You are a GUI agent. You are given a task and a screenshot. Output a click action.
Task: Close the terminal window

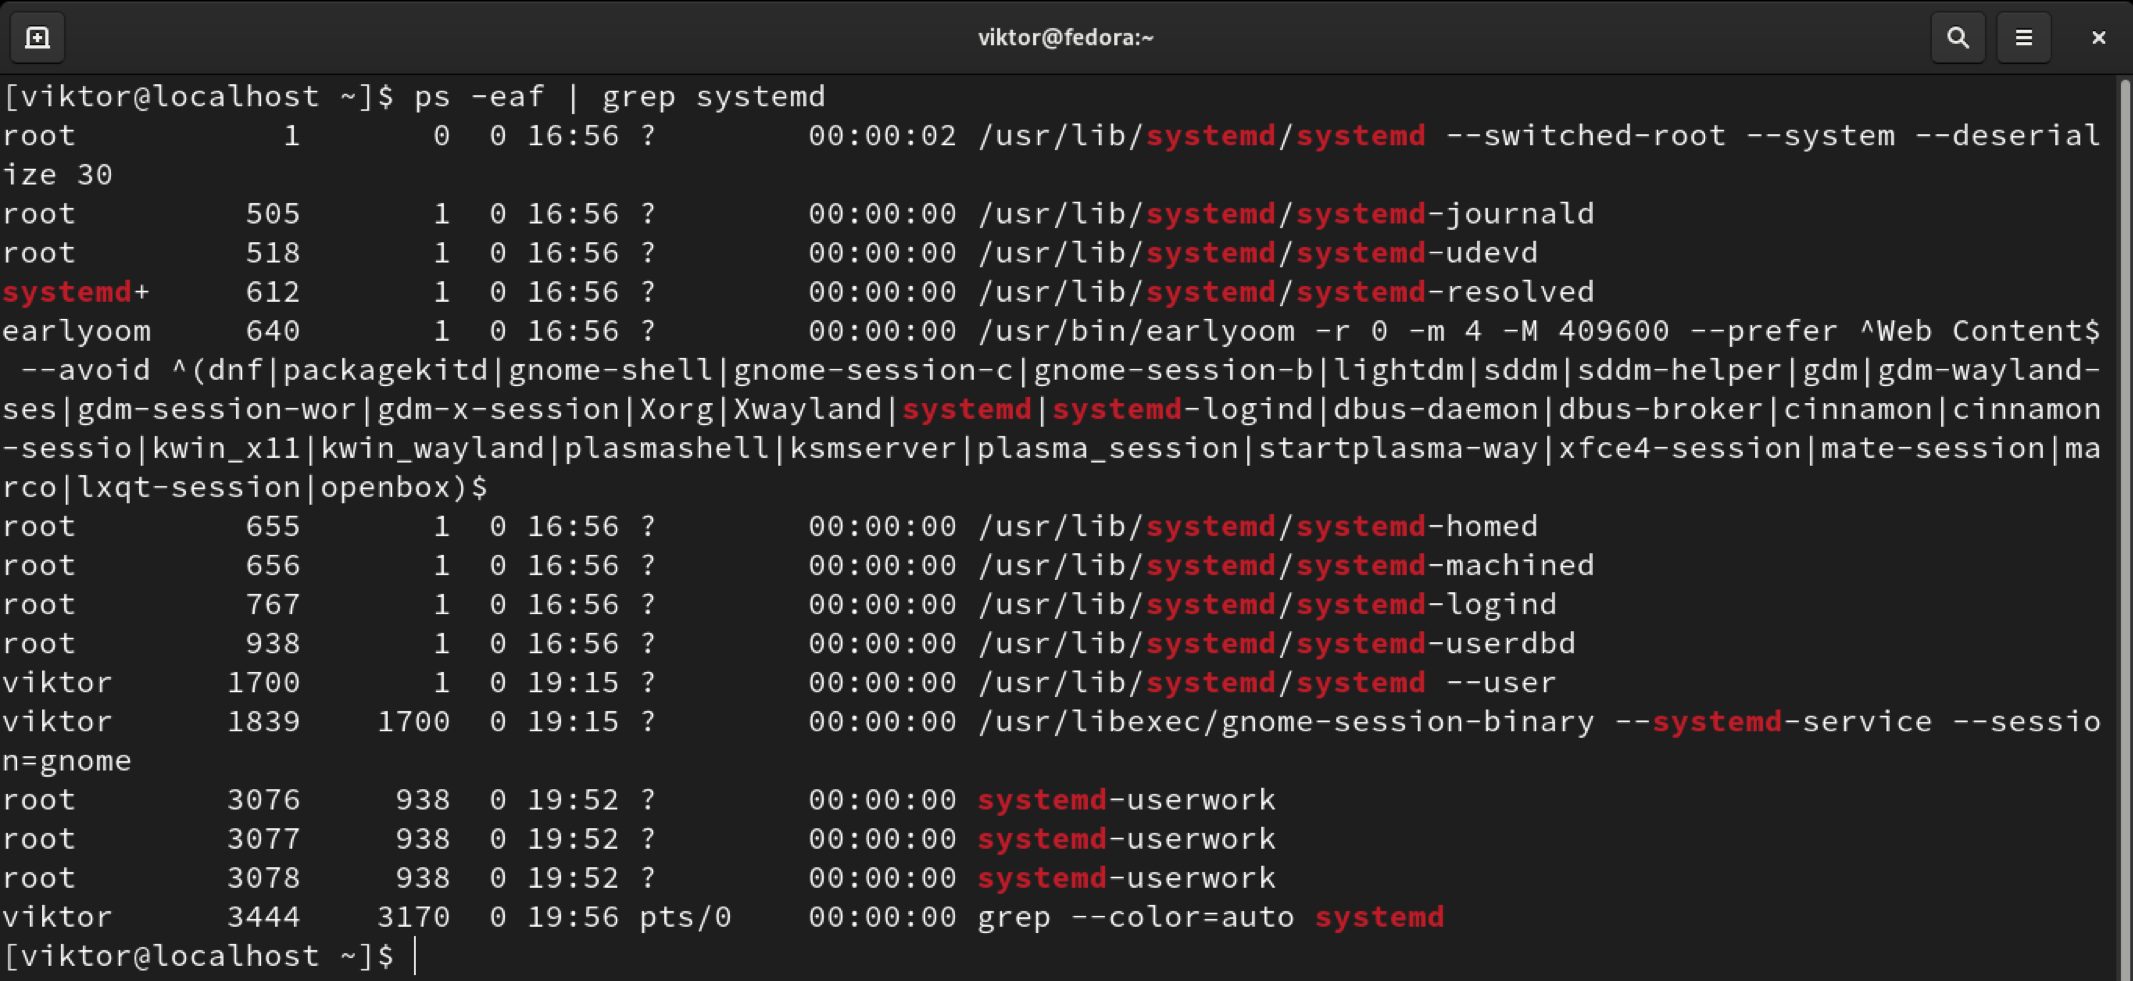pyautogui.click(x=2098, y=38)
